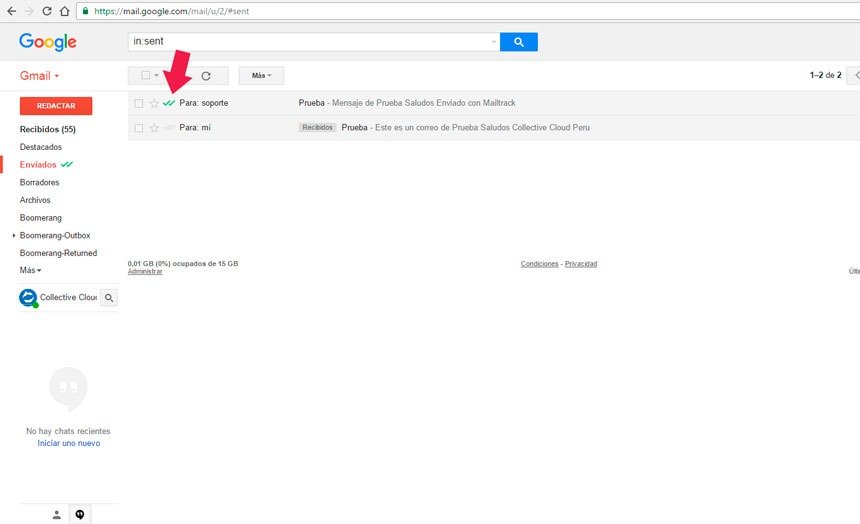Click the Administrar storage link
The image size is (860, 524).
coord(145,272)
